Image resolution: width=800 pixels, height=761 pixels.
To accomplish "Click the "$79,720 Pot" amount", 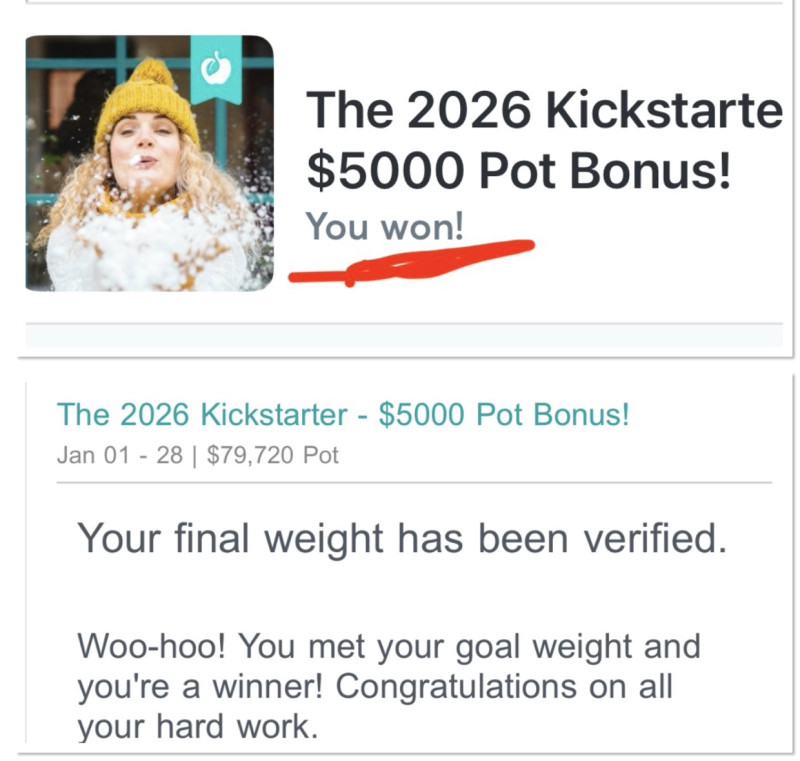I will [x=273, y=456].
